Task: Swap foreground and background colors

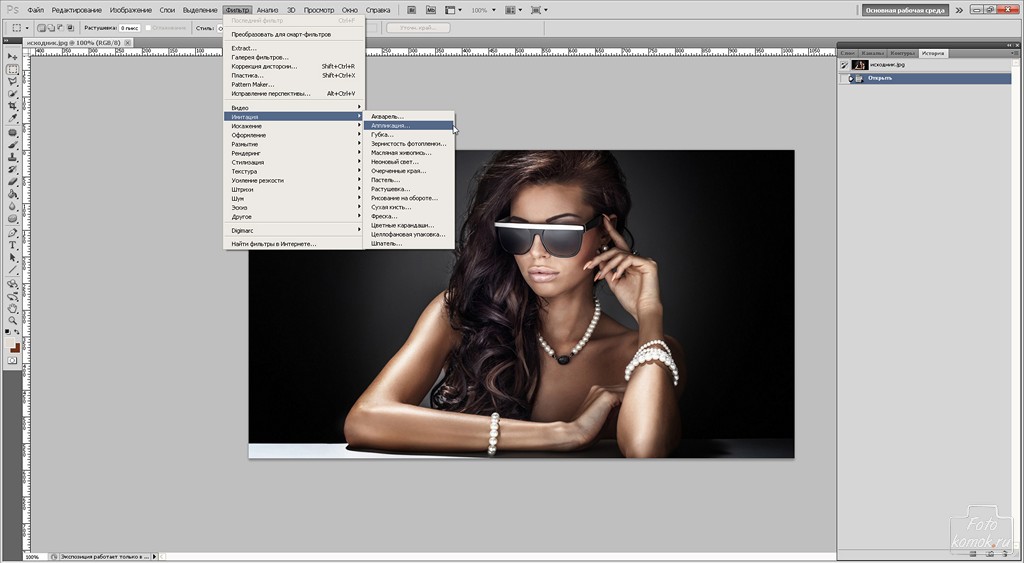Action: (x=18, y=332)
